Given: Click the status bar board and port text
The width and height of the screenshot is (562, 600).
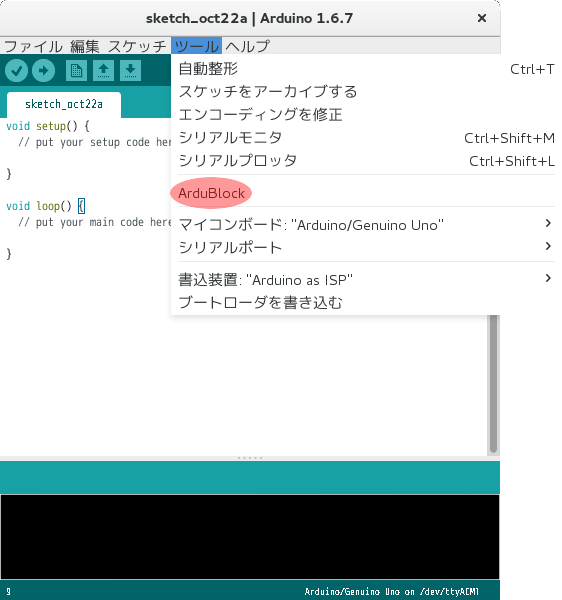Looking at the screenshot, I should pos(391,592).
